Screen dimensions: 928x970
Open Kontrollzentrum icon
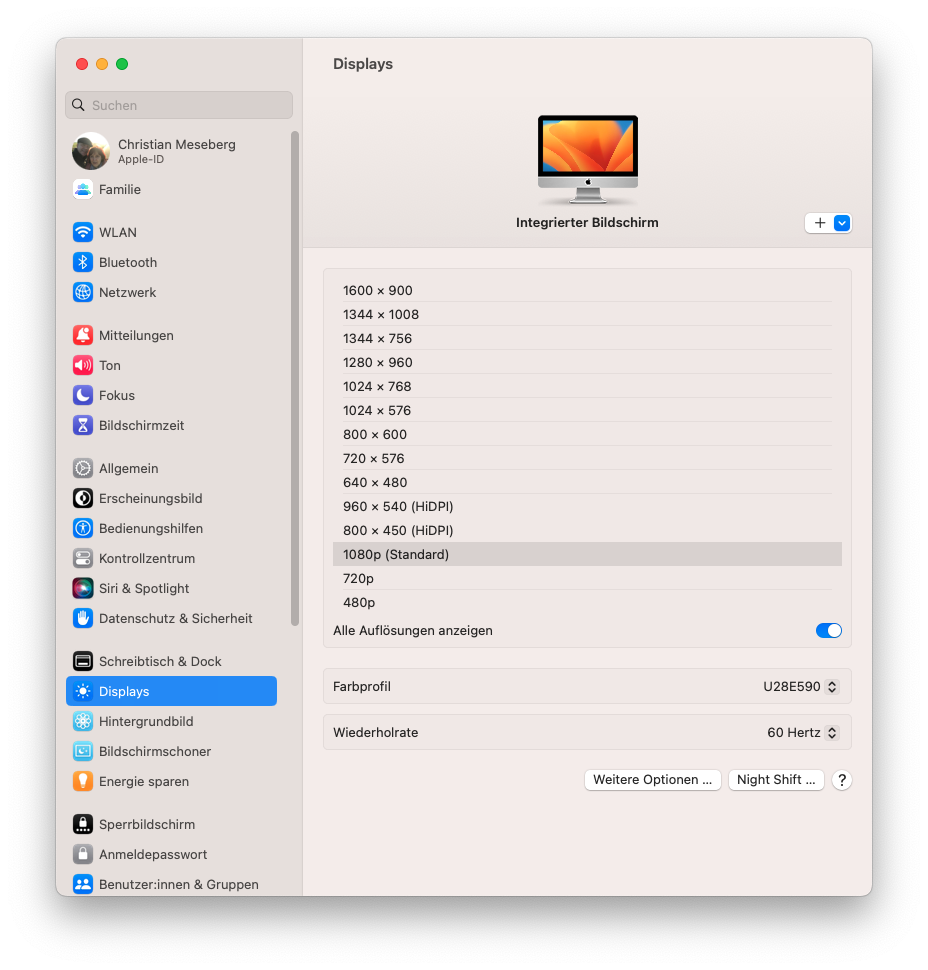pos(83,558)
